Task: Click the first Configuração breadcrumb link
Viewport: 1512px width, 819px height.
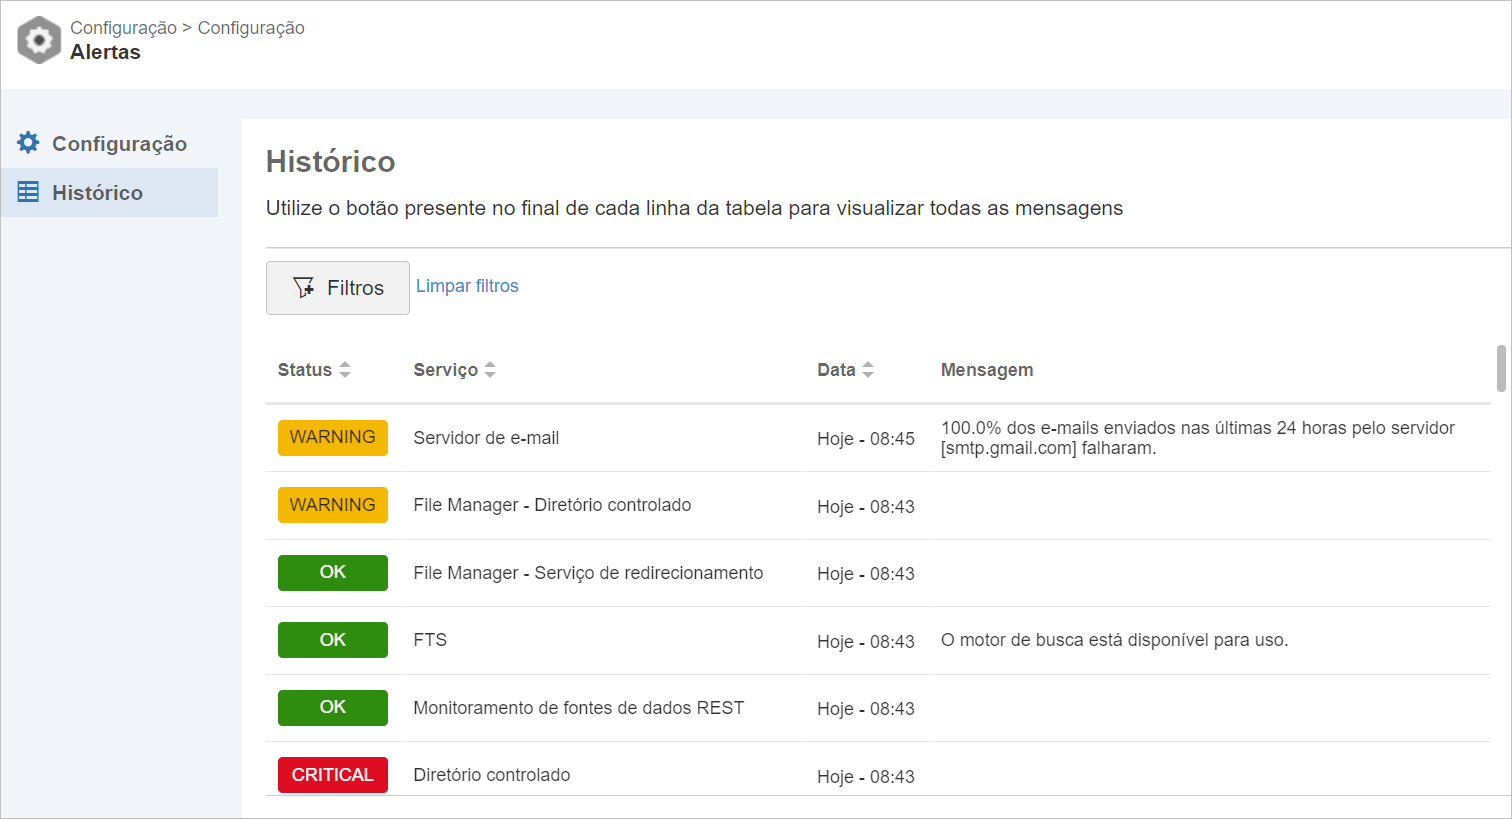Action: coord(123,28)
